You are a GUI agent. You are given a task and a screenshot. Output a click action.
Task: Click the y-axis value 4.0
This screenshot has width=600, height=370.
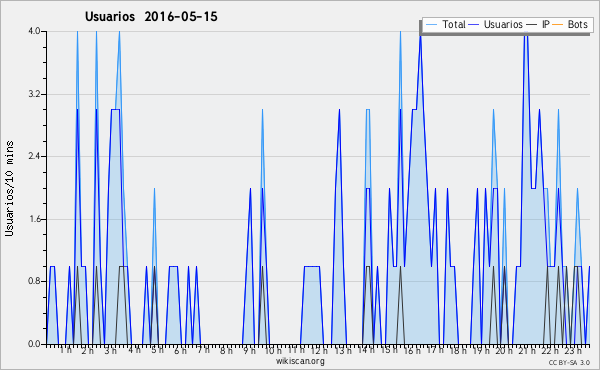tap(34, 31)
